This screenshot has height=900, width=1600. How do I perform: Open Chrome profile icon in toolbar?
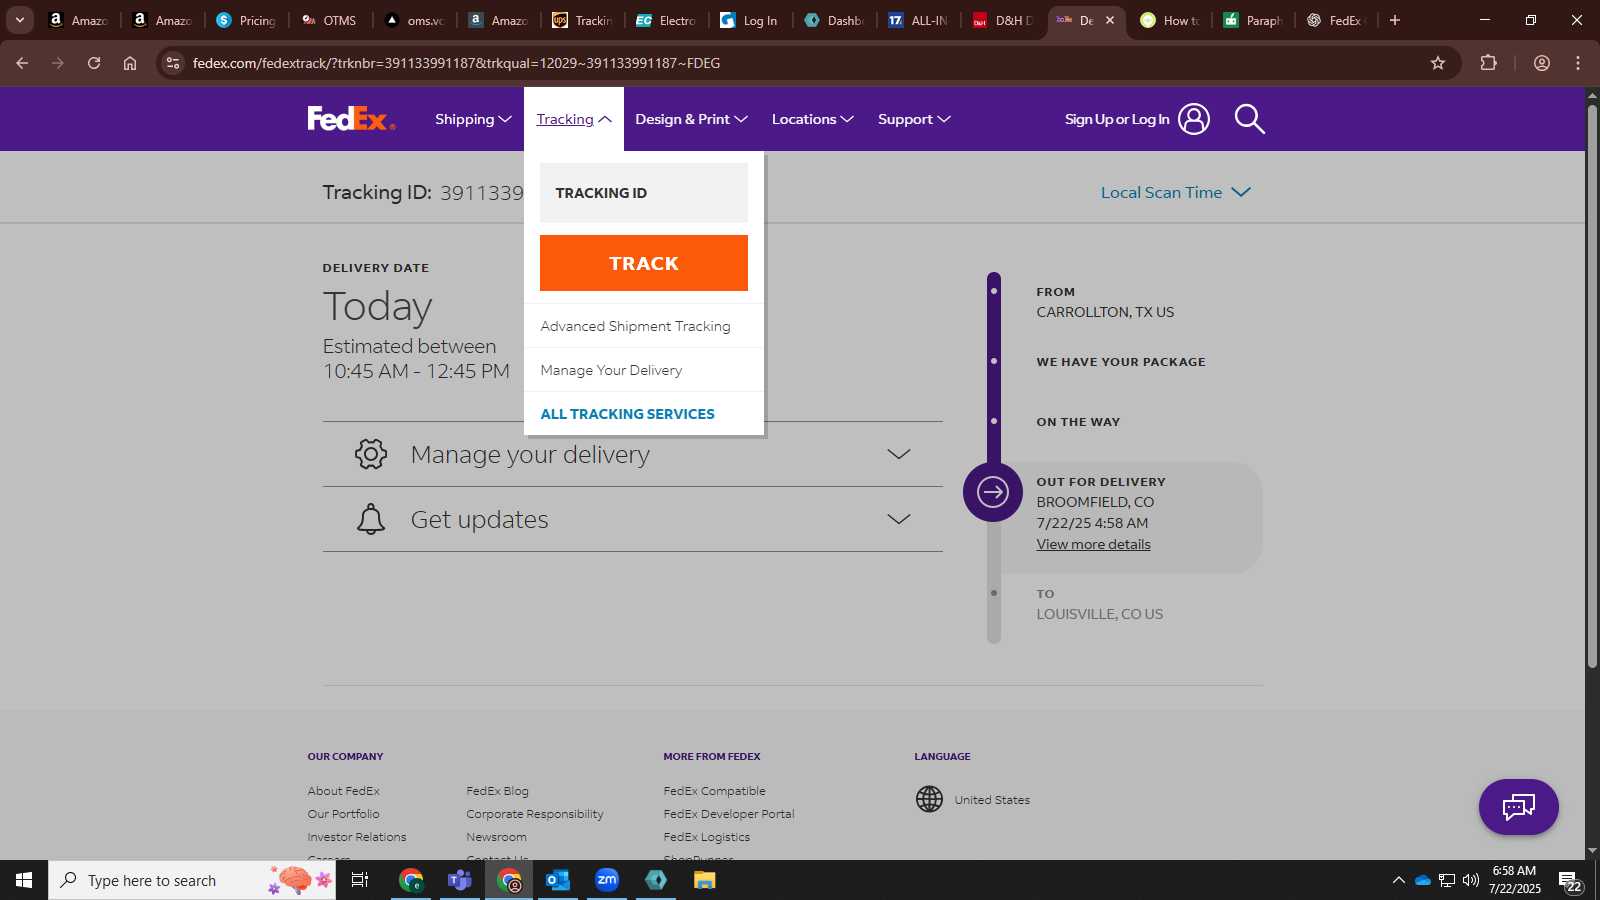point(1541,63)
